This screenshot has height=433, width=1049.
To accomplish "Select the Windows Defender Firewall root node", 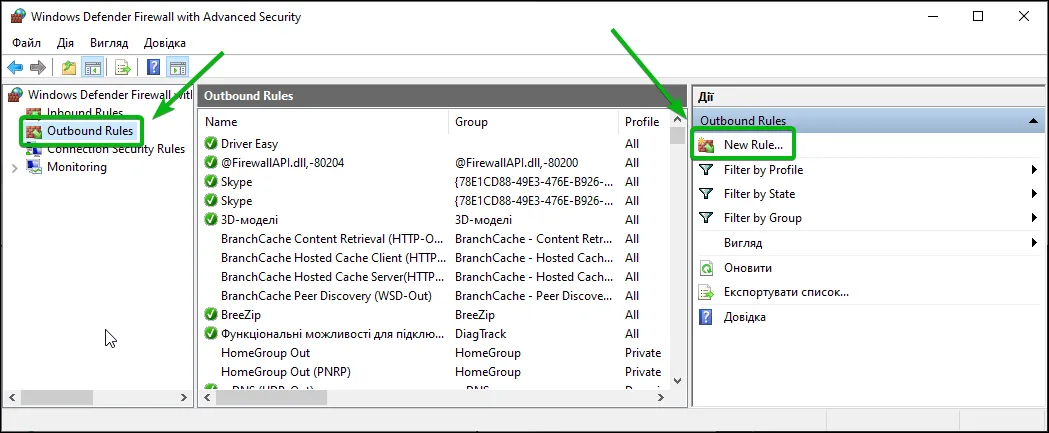I will click(110, 95).
